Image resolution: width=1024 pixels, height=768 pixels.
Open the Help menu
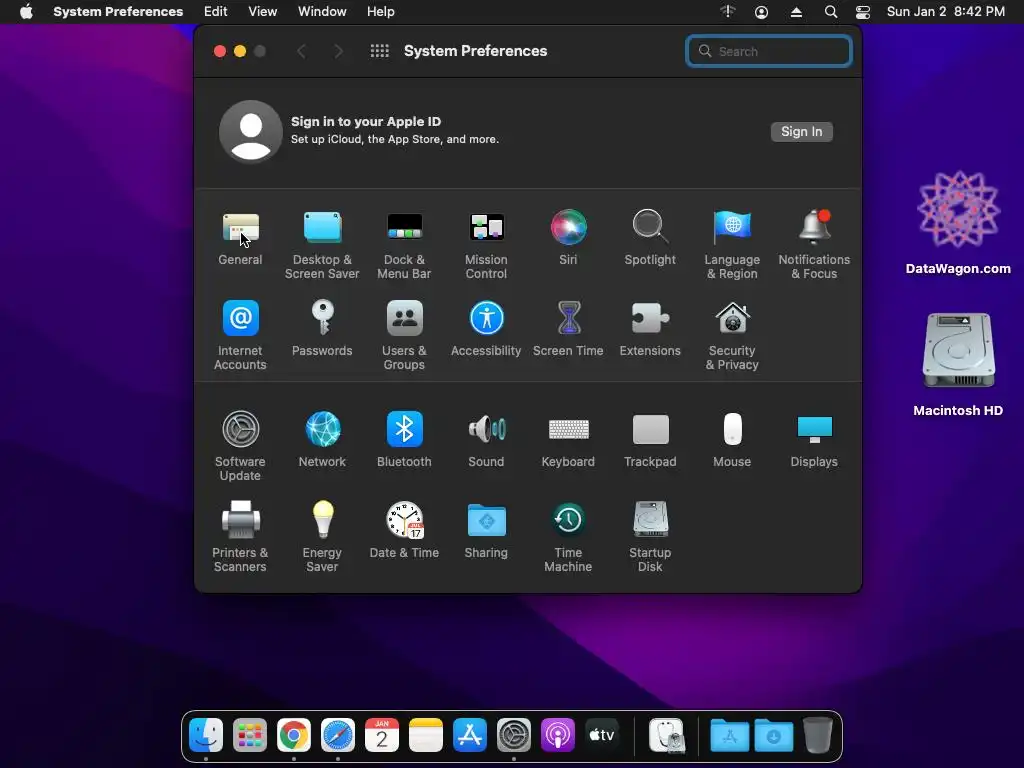coord(380,12)
